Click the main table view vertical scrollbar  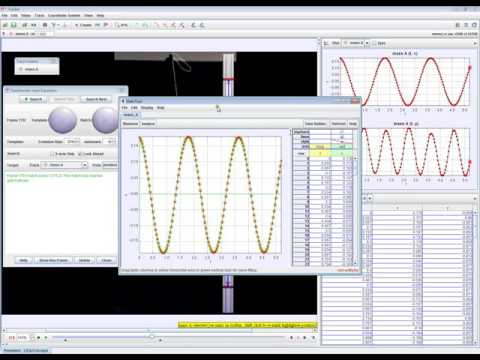pos(475,277)
